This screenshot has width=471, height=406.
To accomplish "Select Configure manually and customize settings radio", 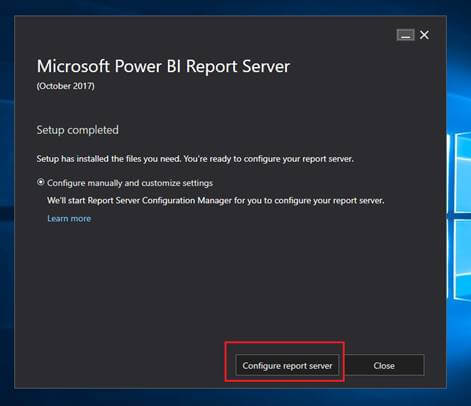I will 41,182.
